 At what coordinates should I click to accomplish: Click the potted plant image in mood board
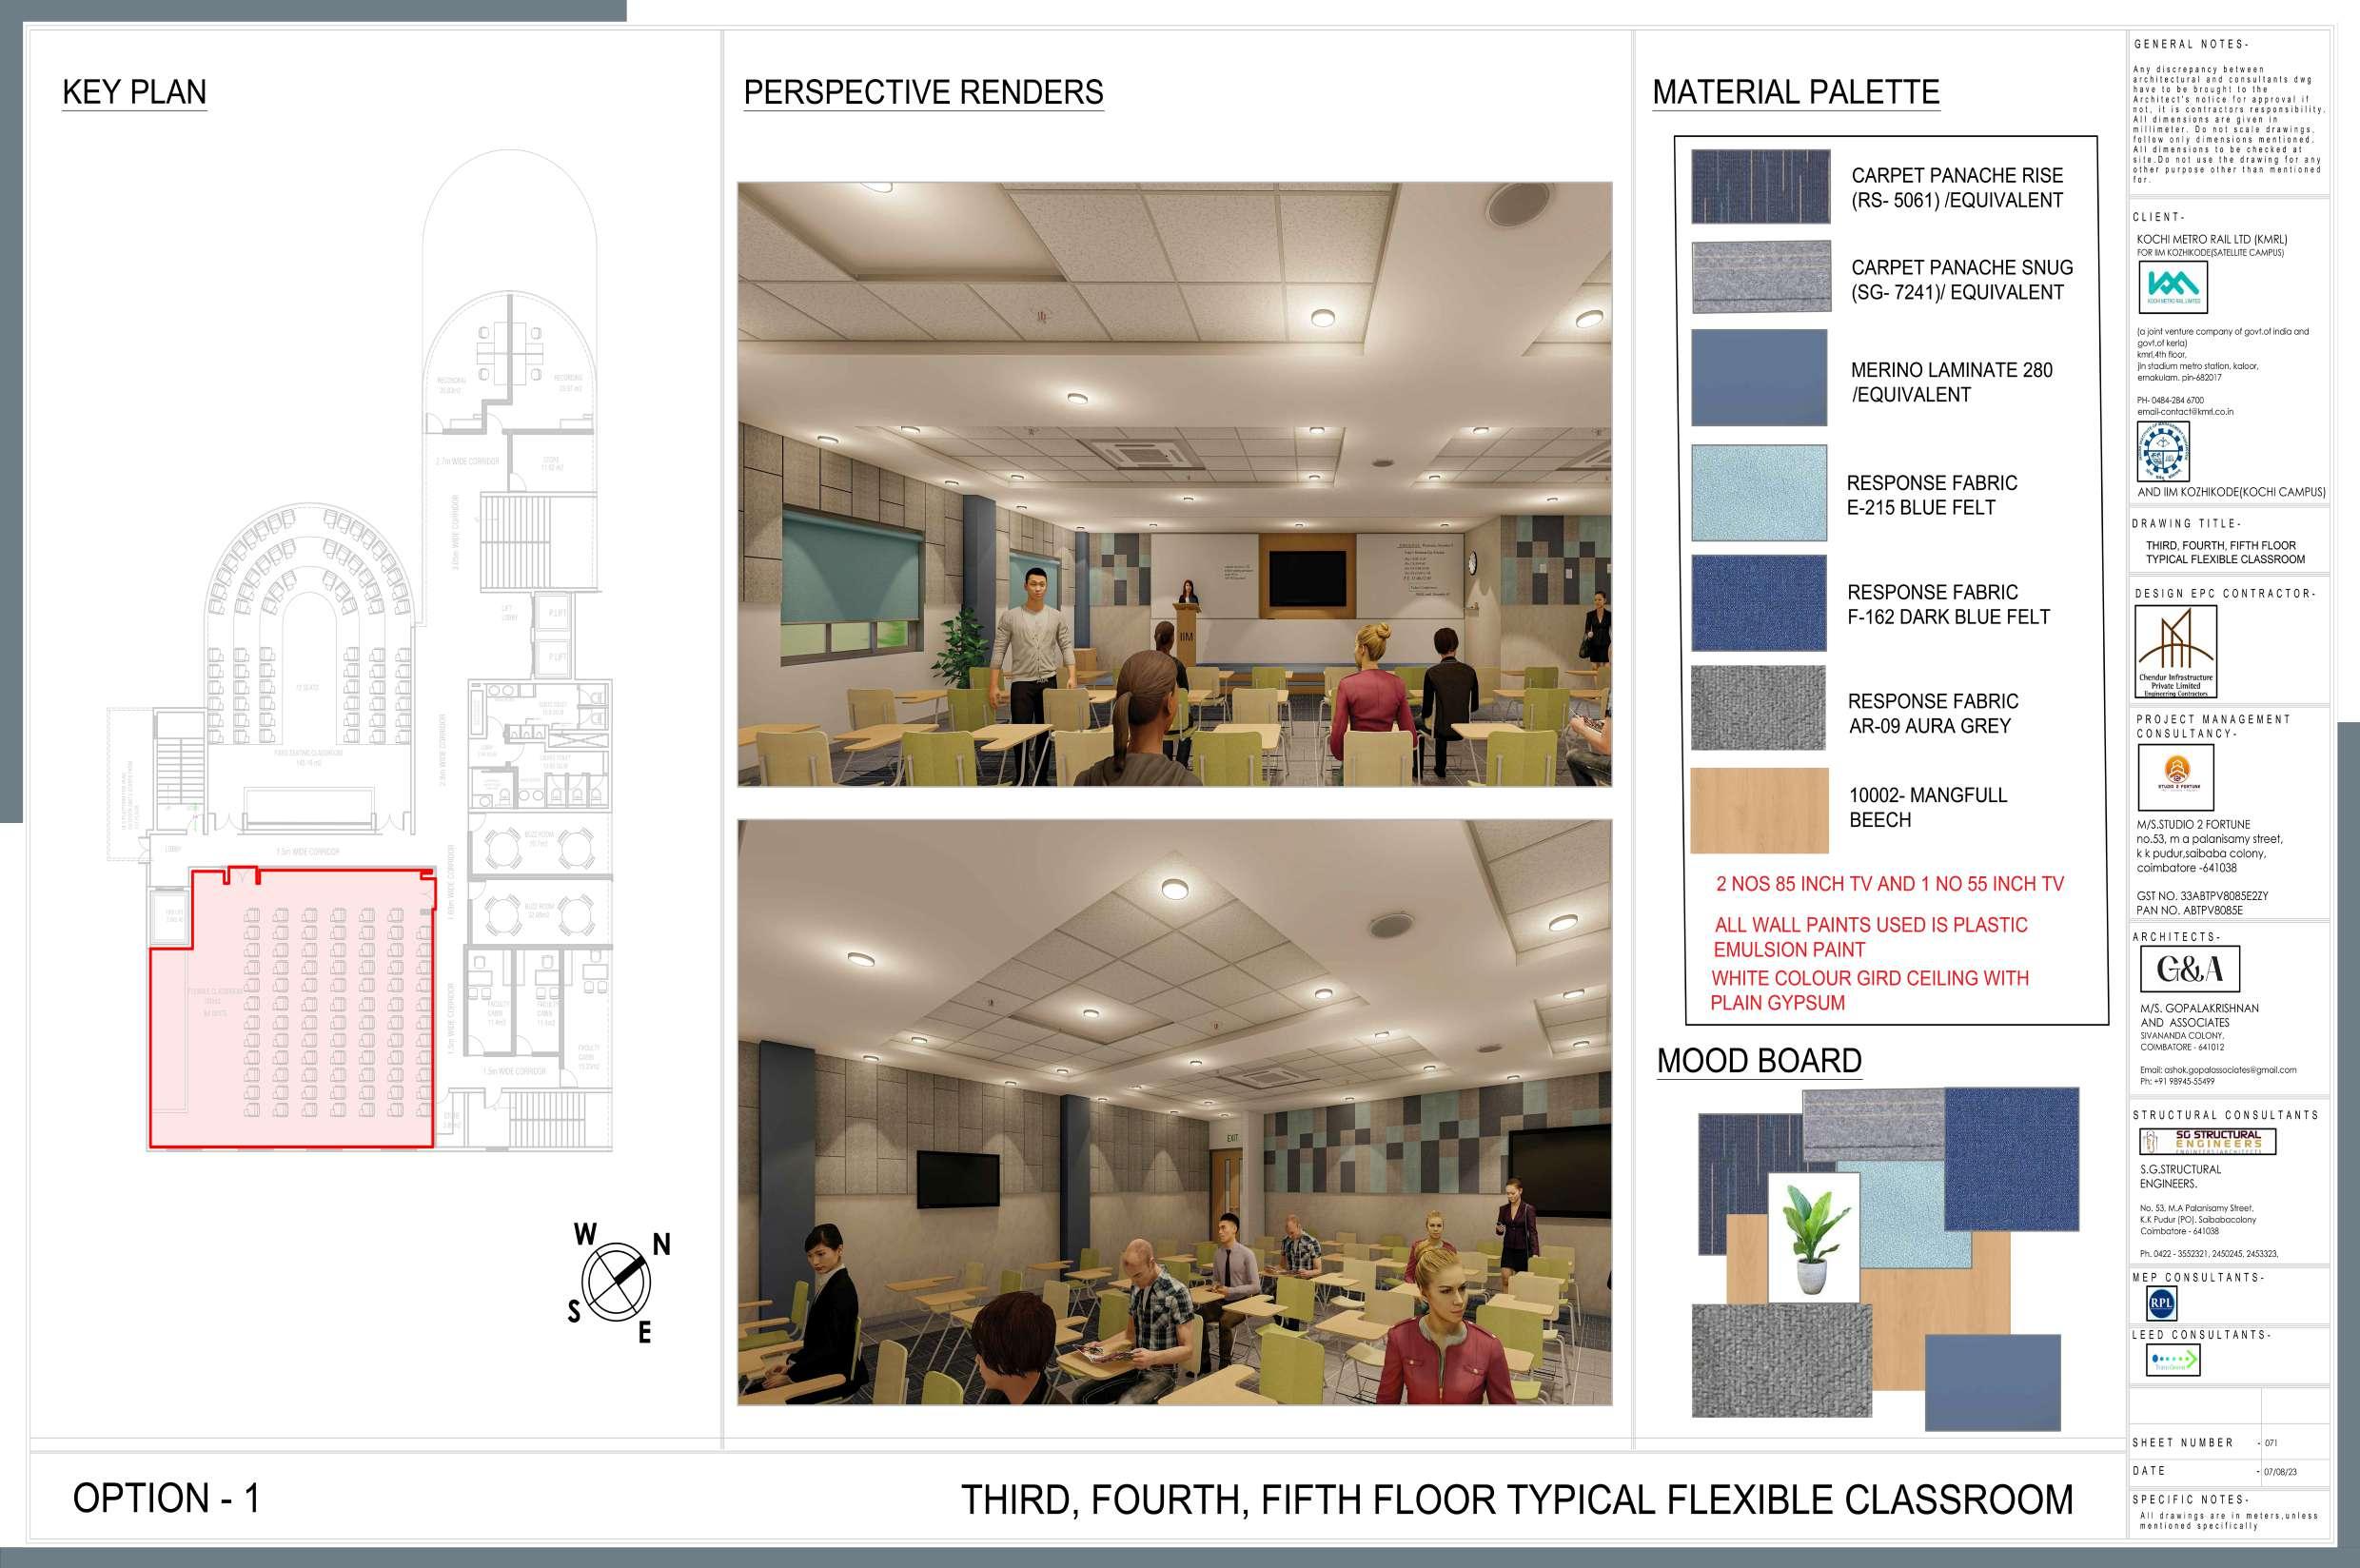(x=1815, y=1238)
